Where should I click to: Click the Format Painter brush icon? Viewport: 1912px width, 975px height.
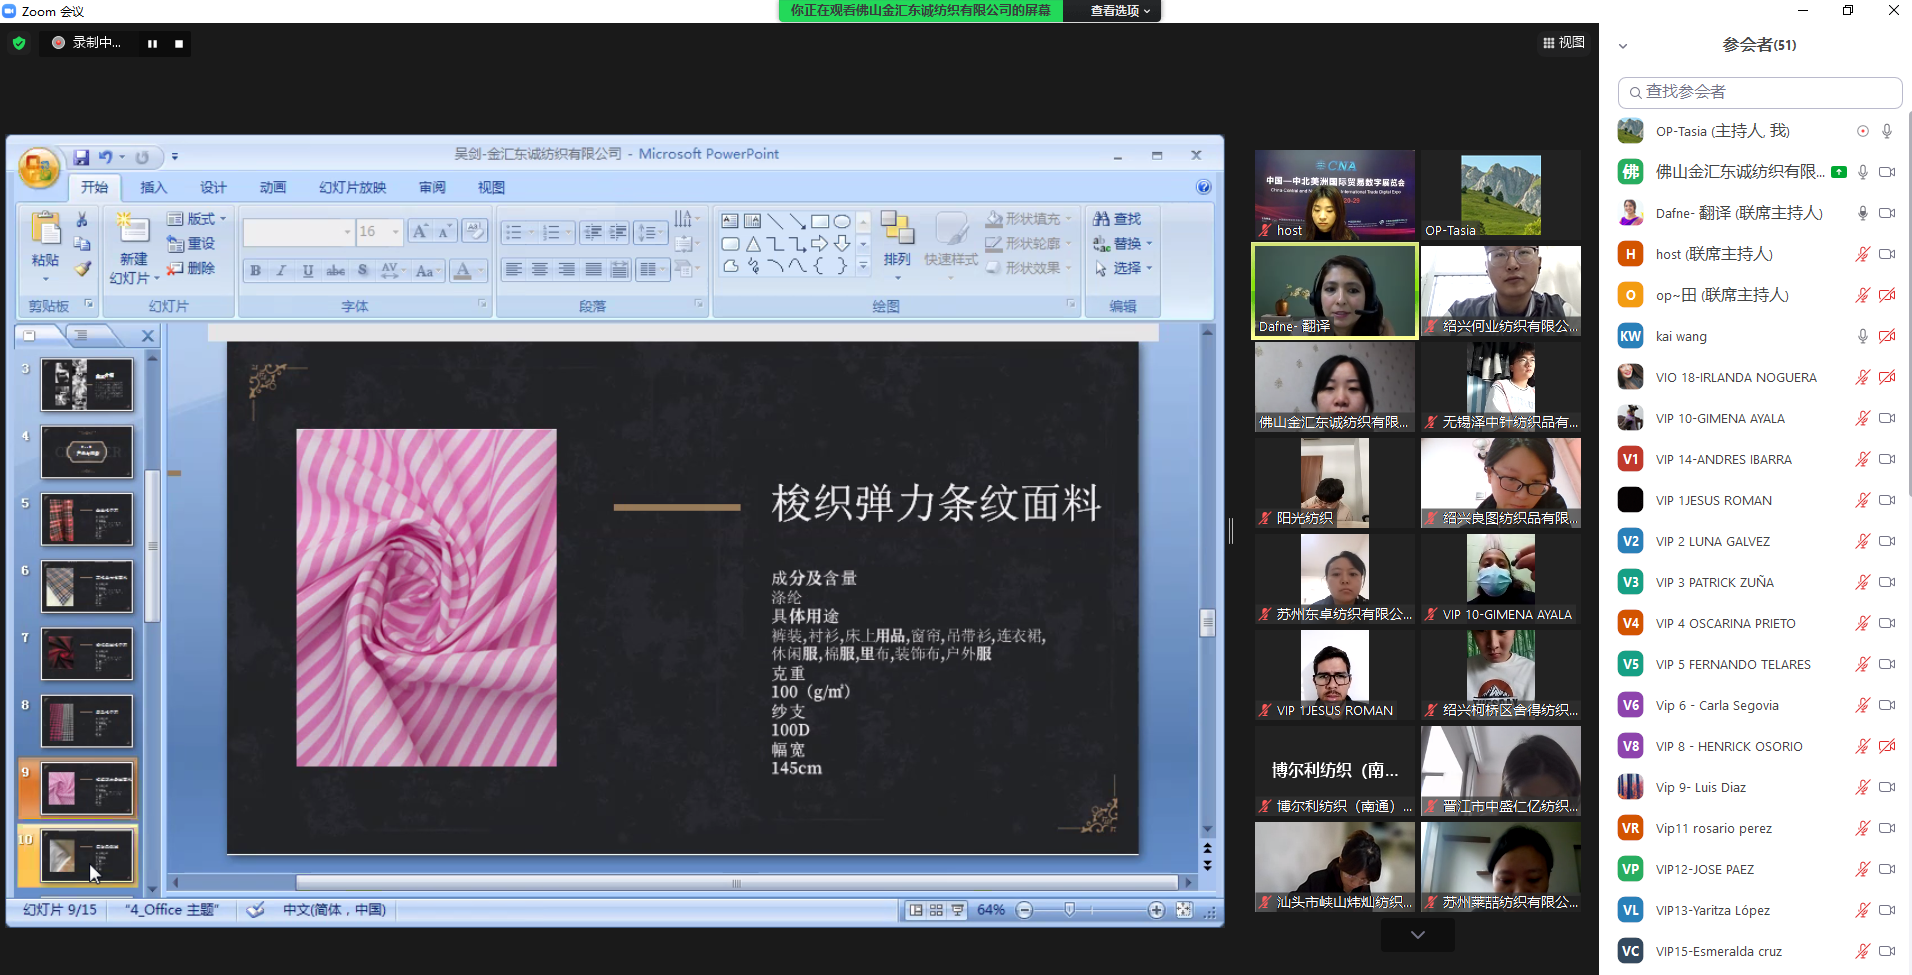(x=82, y=268)
